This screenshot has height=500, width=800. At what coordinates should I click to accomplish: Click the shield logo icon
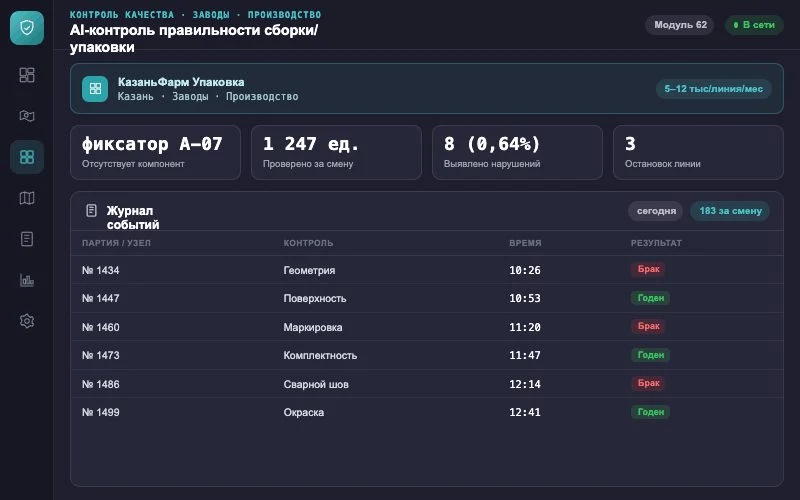point(27,28)
